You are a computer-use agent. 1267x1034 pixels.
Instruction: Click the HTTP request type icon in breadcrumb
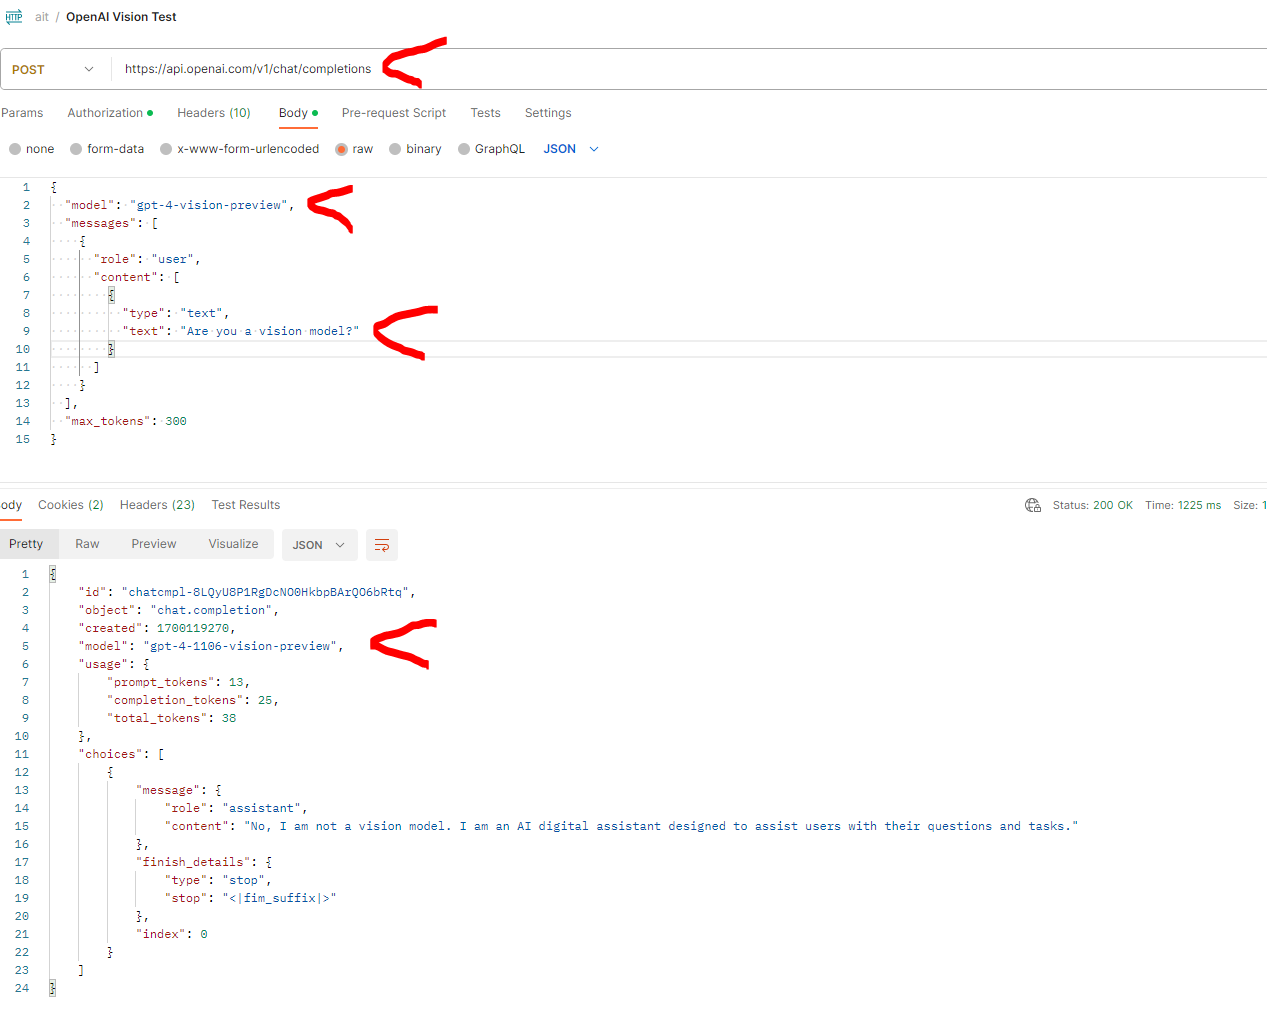click(14, 16)
